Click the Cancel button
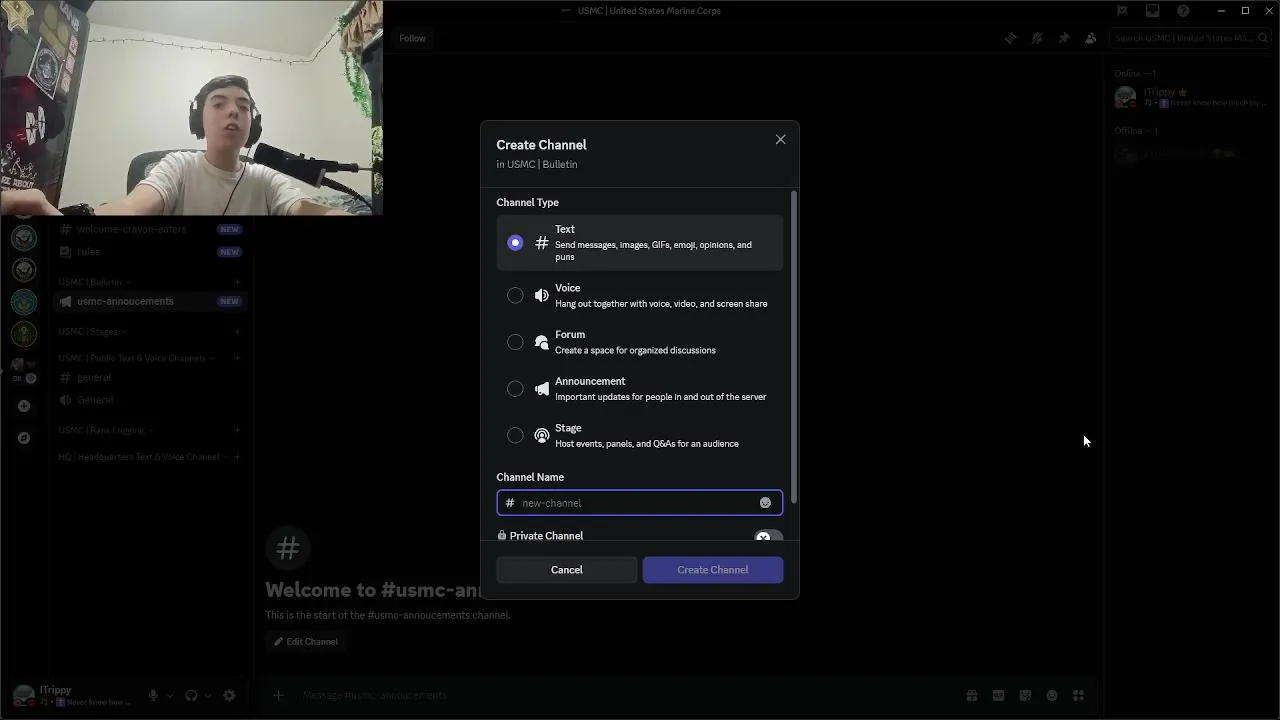Viewport: 1280px width, 720px height. click(x=566, y=570)
